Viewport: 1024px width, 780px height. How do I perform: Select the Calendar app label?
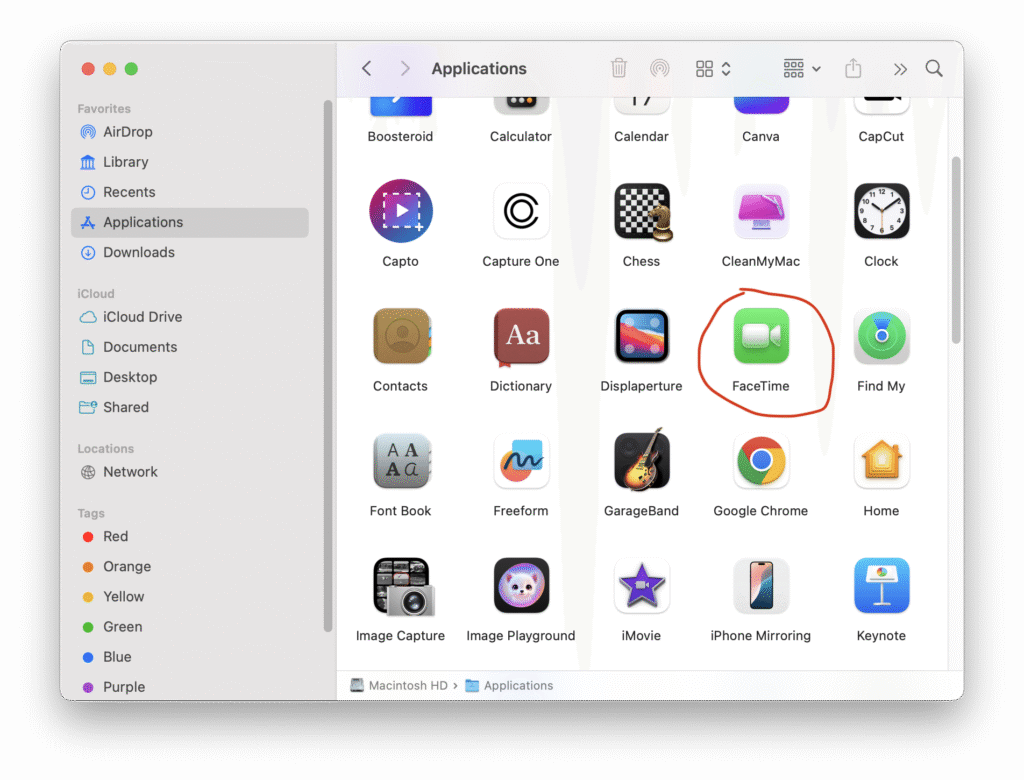641,137
